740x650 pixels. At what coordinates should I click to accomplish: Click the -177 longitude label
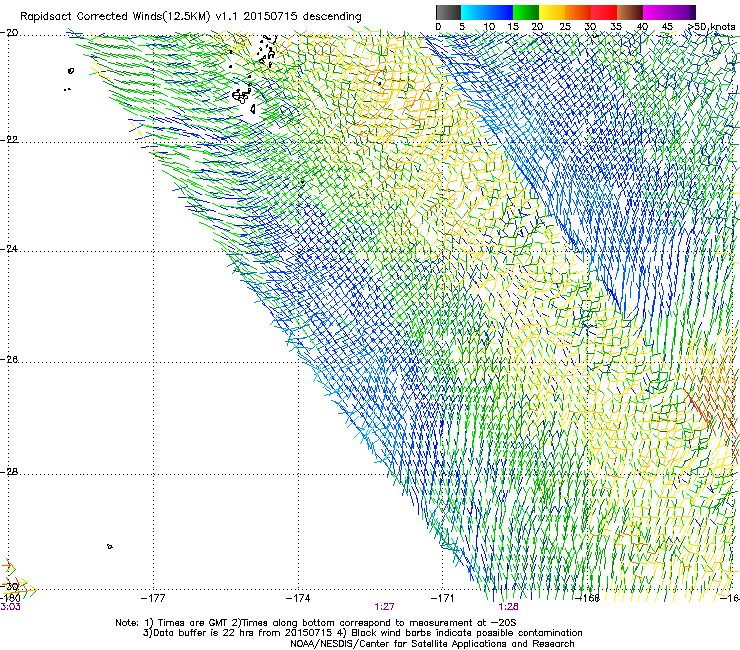(x=153, y=598)
